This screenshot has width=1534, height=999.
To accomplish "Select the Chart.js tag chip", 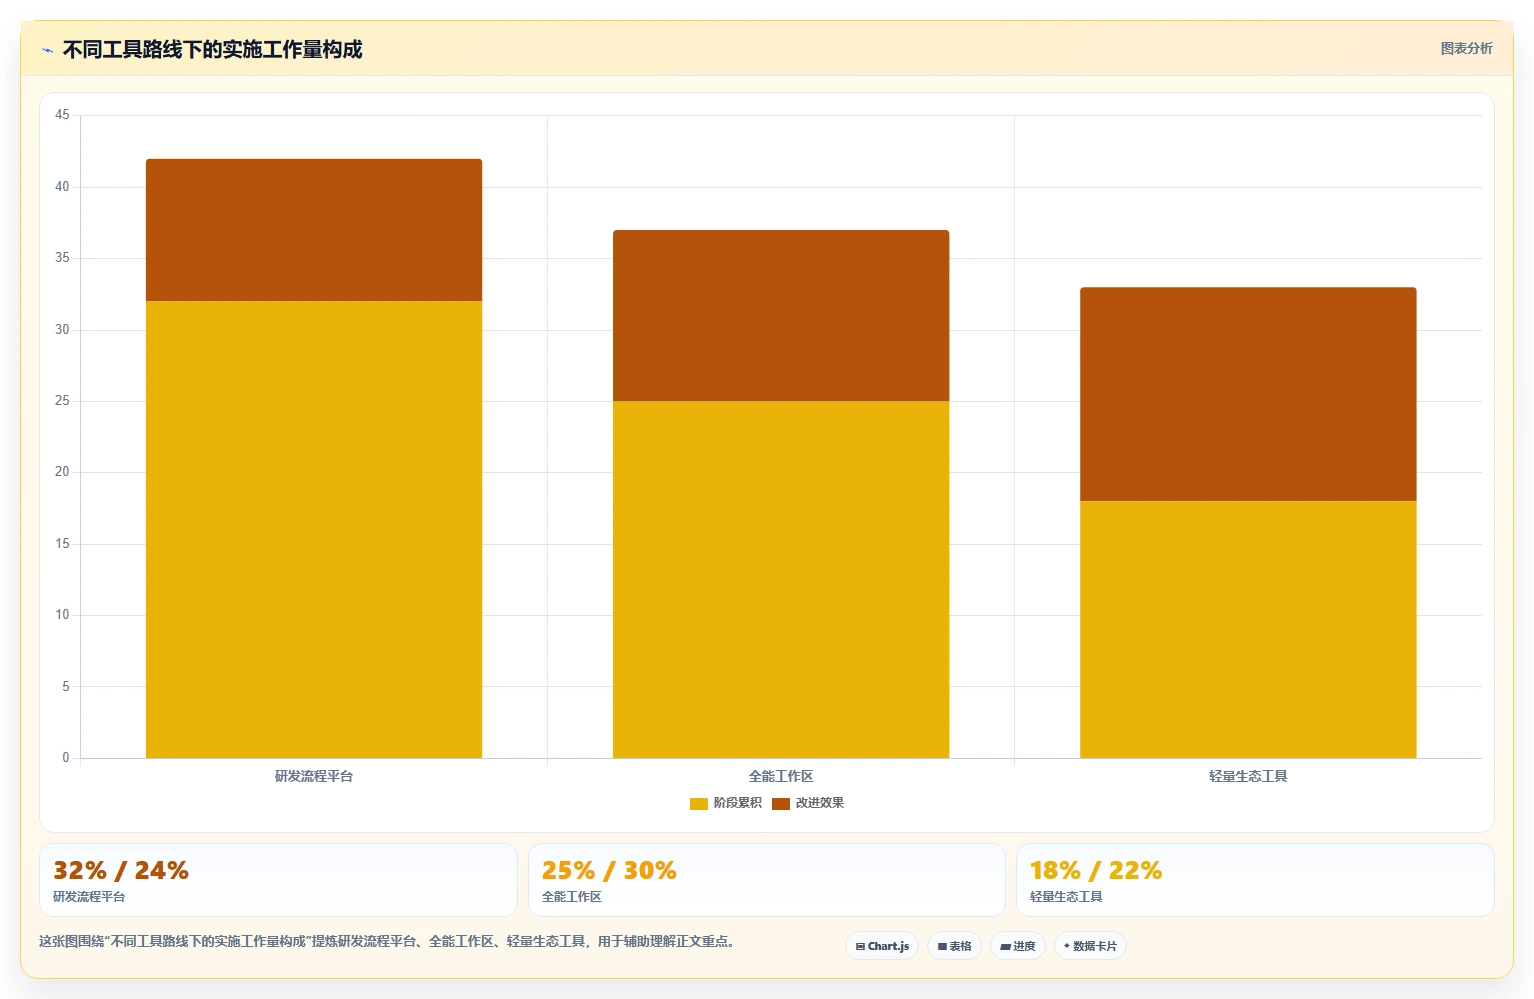I will tap(882, 946).
